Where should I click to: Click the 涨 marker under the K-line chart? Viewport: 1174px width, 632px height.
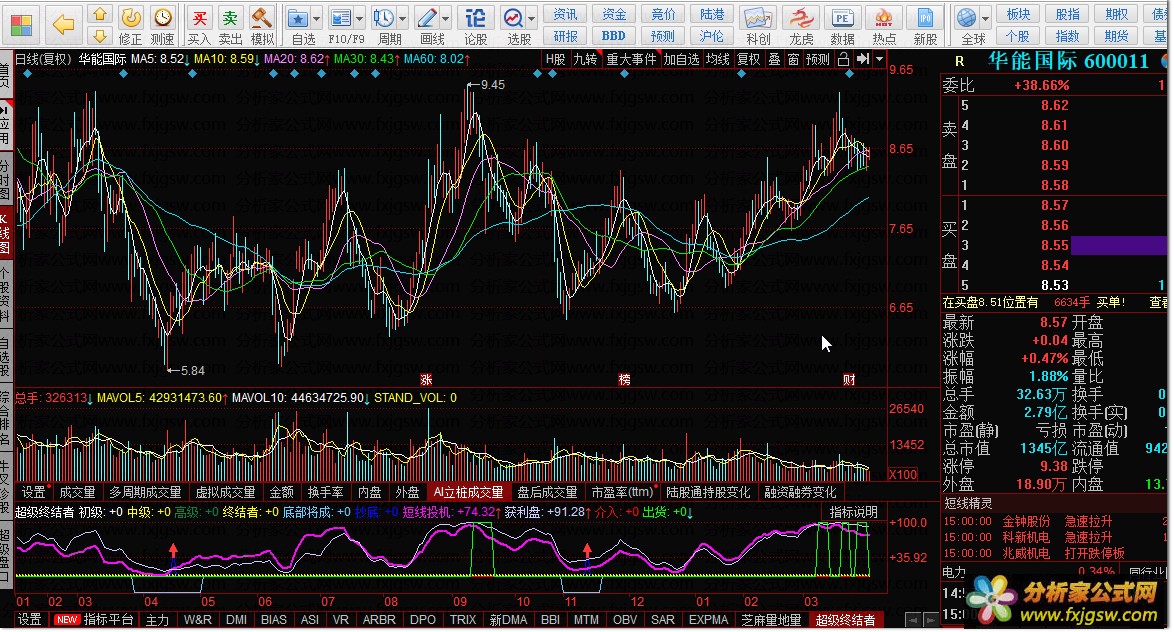[x=426, y=380]
